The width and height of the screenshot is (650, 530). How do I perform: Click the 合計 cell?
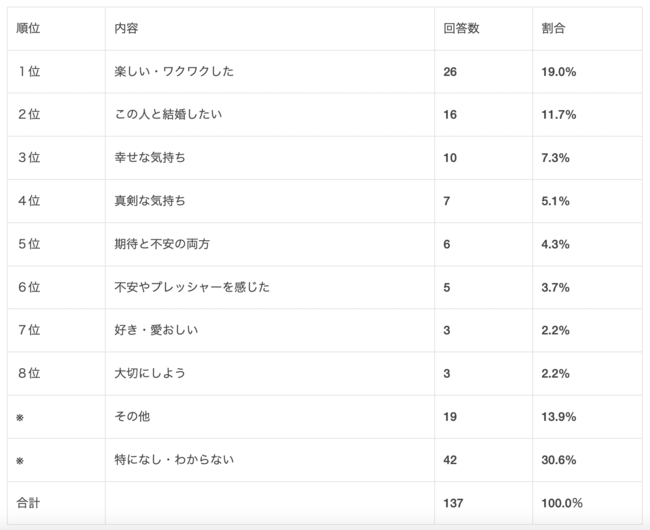pyautogui.click(x=29, y=502)
